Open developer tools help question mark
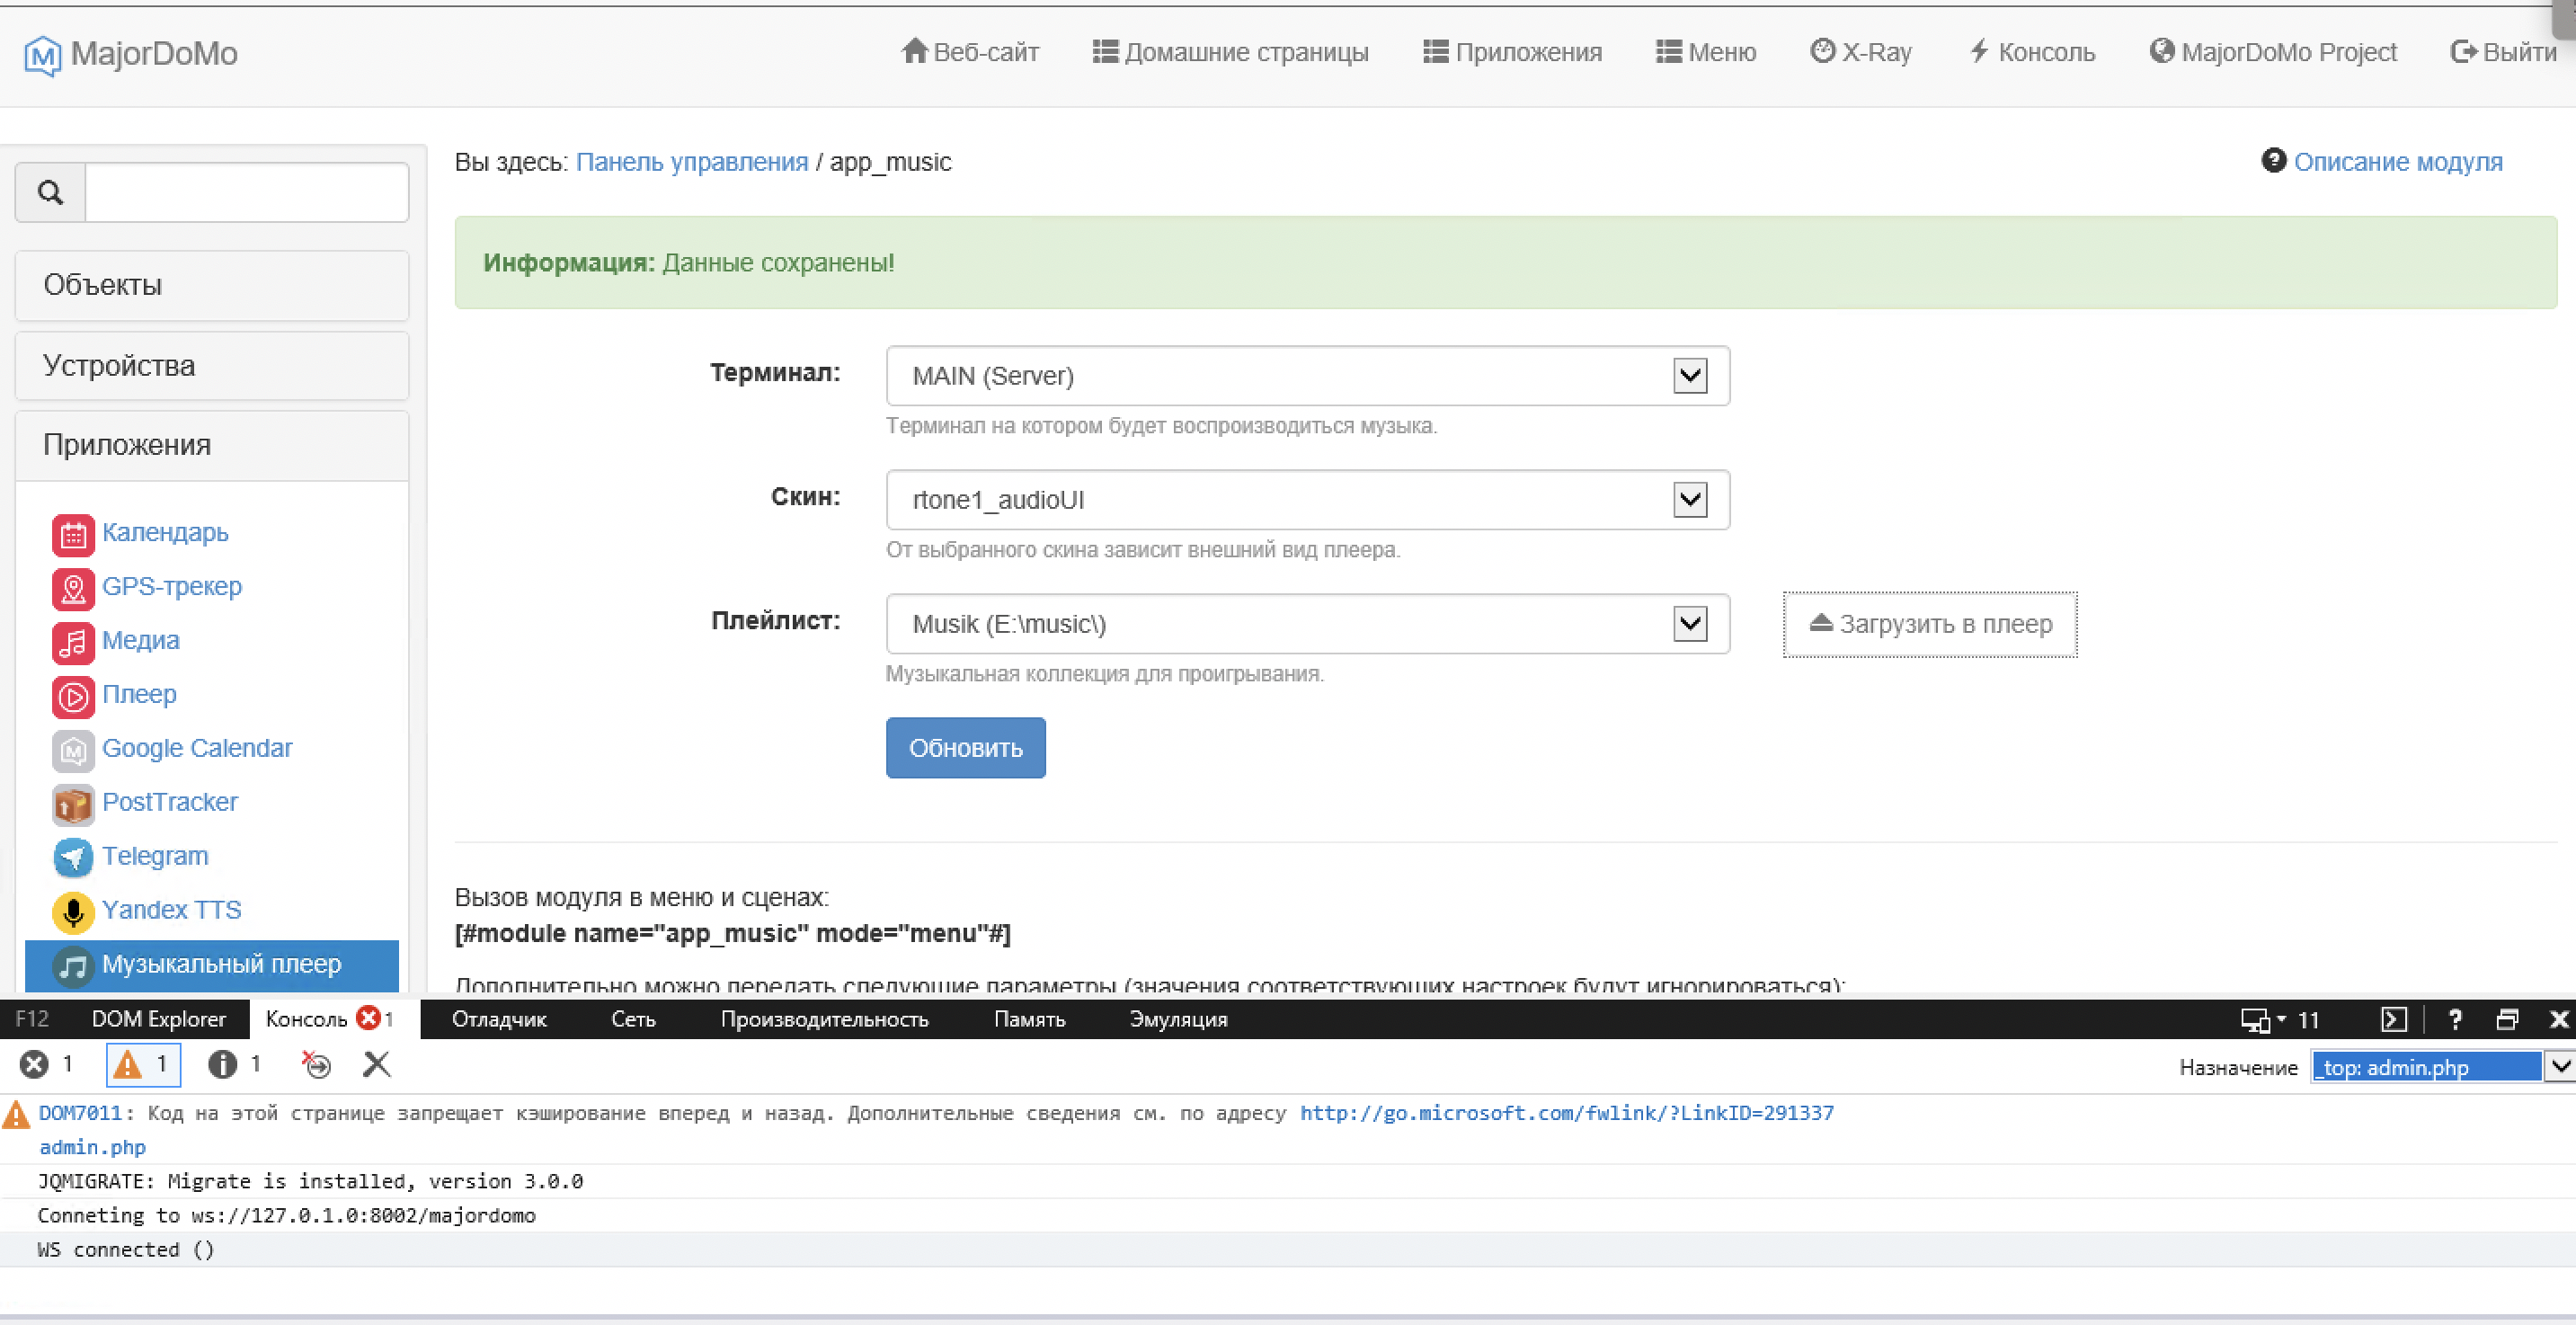This screenshot has height=1325, width=2576. [x=2454, y=1019]
